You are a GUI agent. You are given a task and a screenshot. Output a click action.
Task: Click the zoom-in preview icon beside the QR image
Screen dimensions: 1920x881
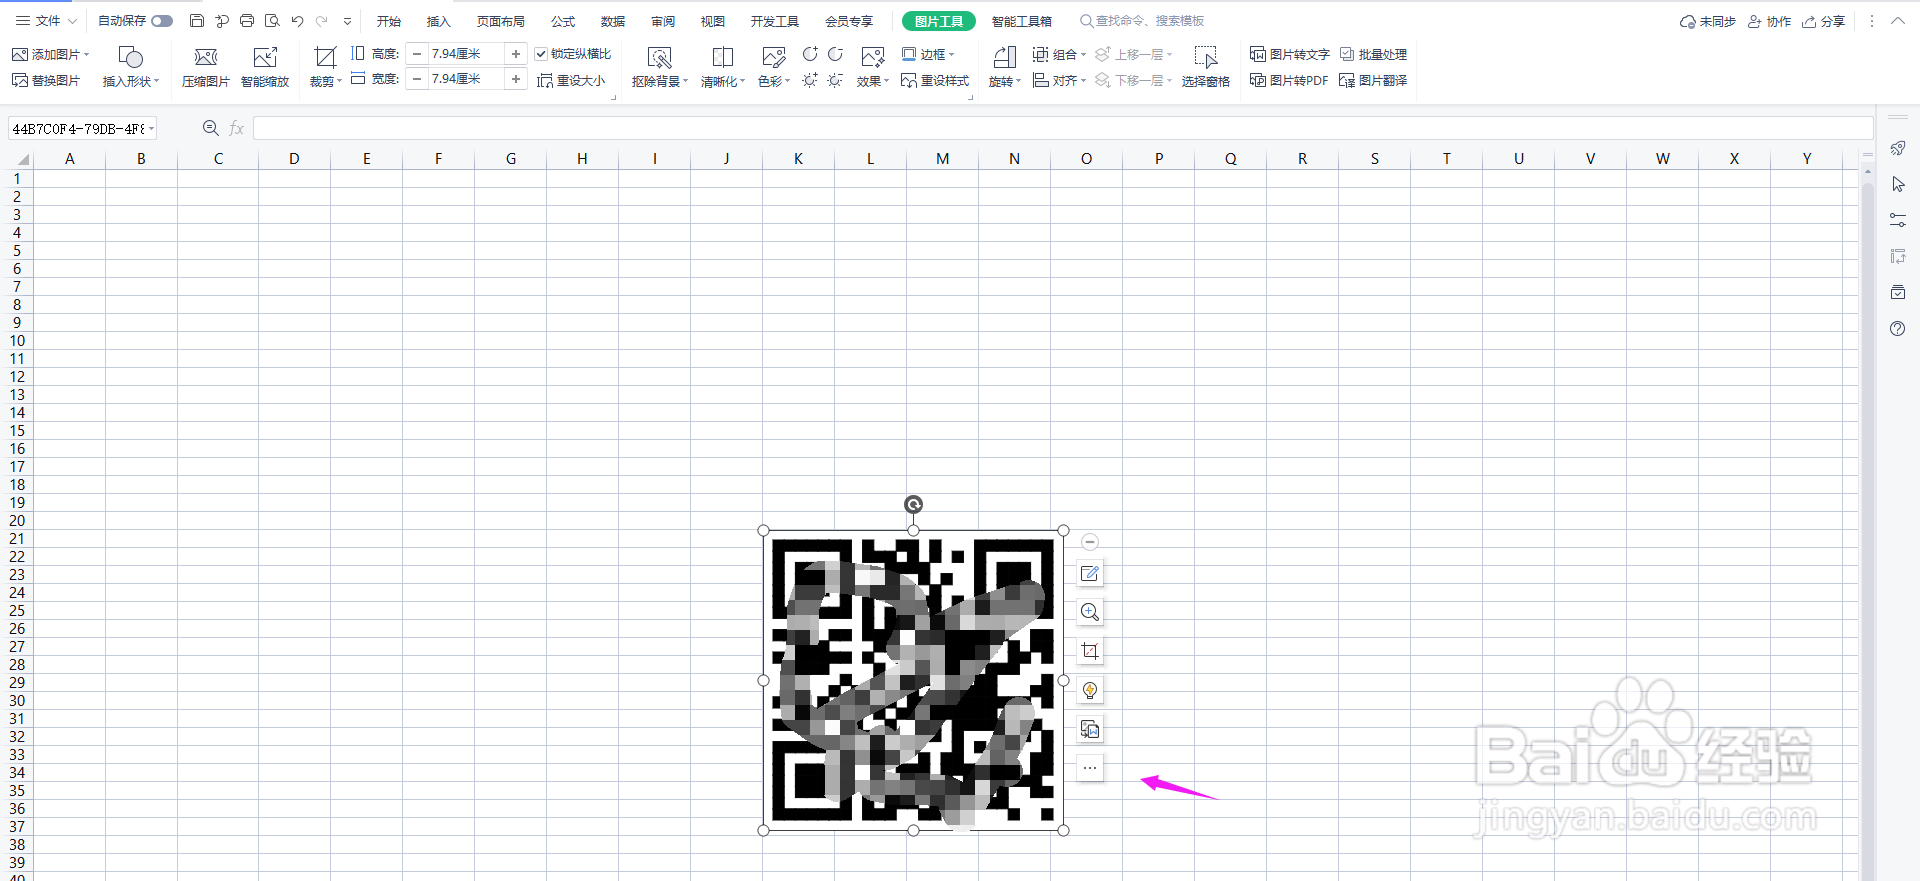point(1090,612)
